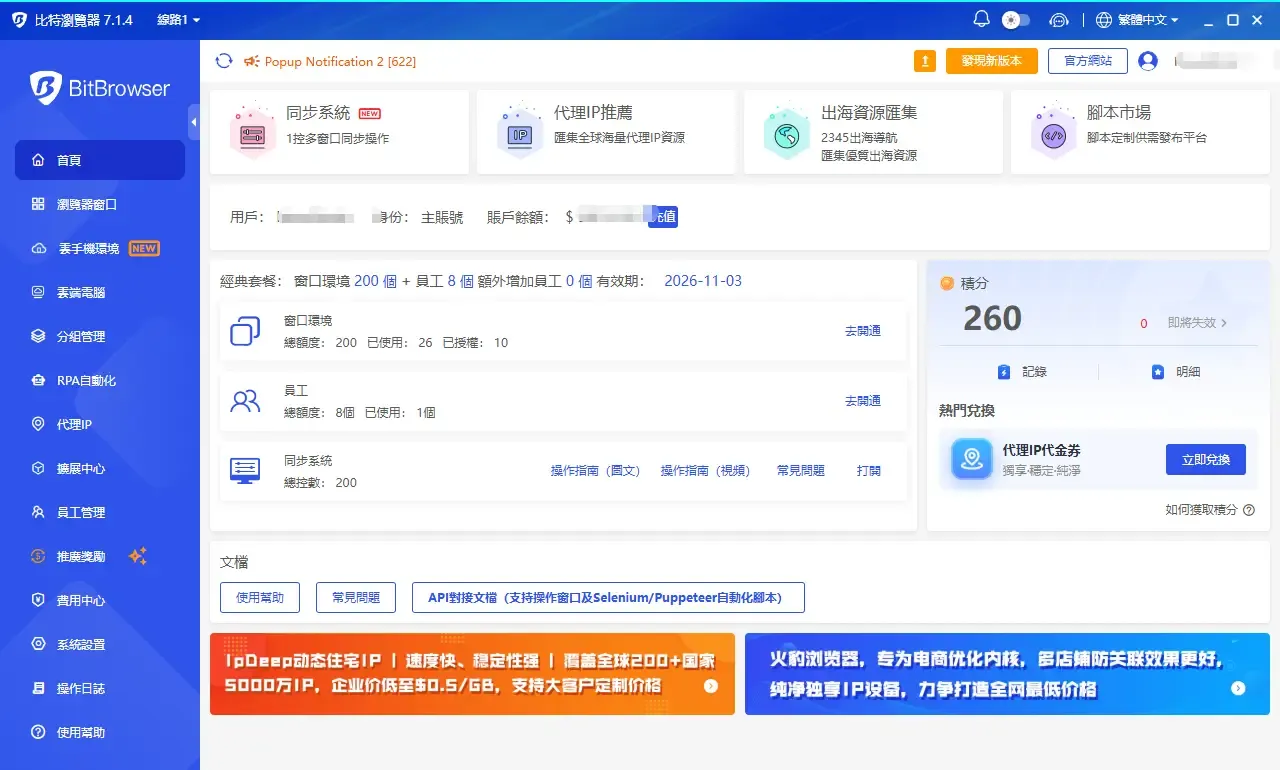This screenshot has height=770, width=1280.
Task: Open 代理IP in sidebar
Action: click(x=100, y=424)
